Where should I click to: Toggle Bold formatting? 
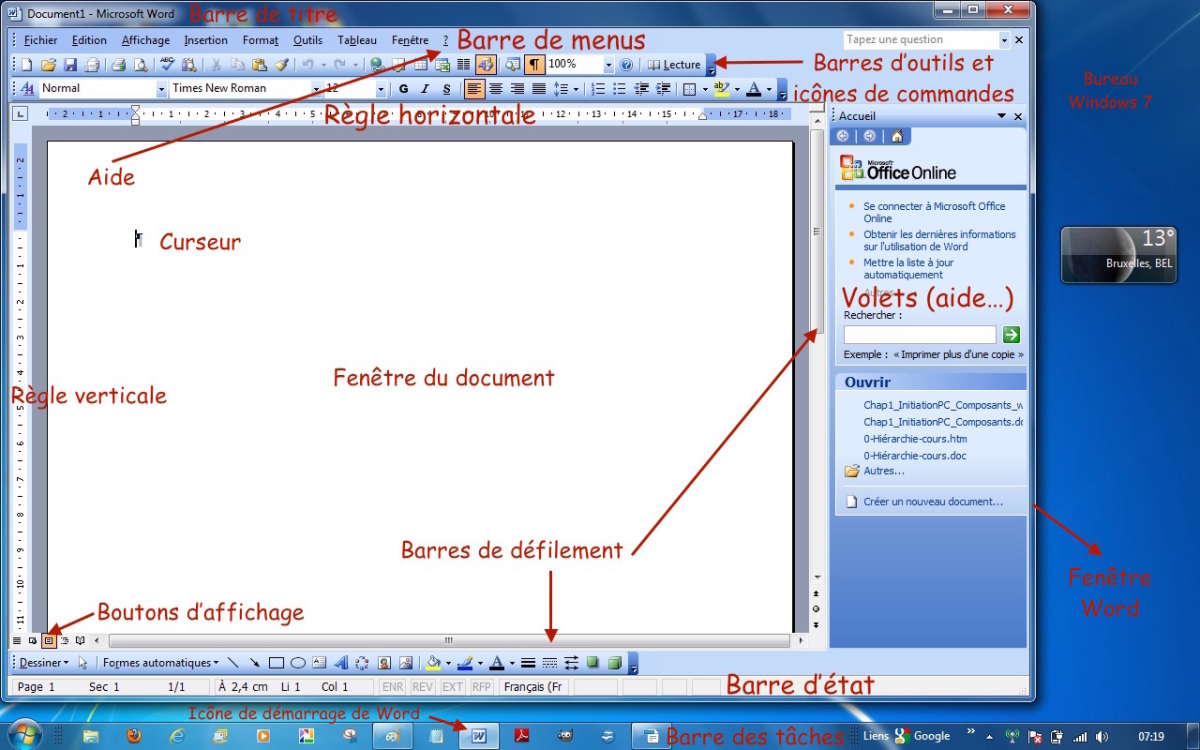pos(403,89)
